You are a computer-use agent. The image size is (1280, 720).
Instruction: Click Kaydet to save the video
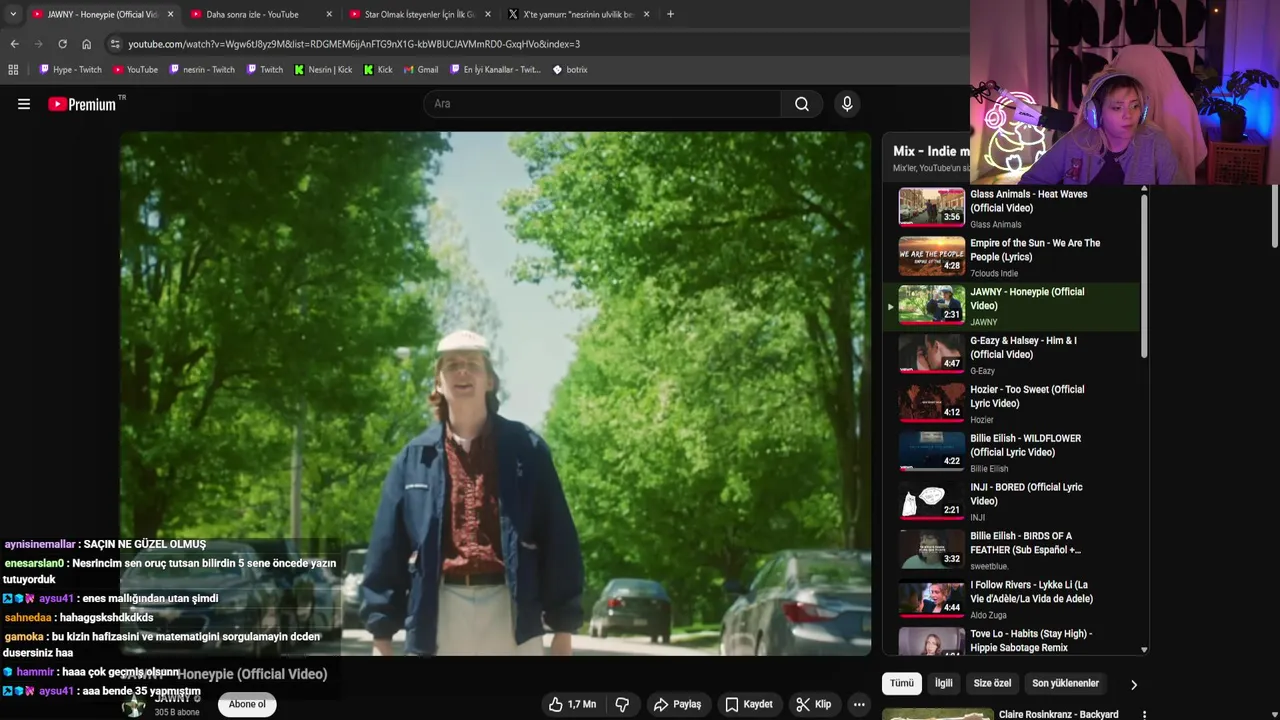pyautogui.click(x=749, y=704)
